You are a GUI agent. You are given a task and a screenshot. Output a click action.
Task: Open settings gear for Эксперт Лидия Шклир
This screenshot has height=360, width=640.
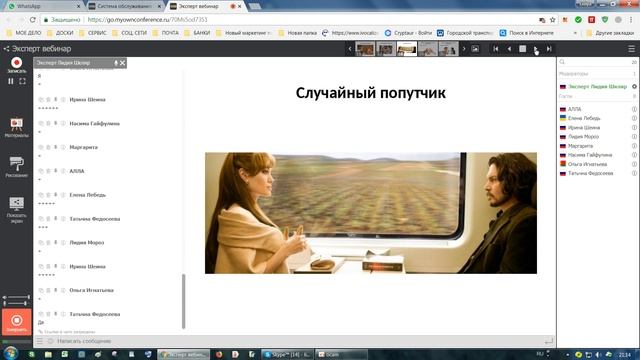(x=634, y=87)
